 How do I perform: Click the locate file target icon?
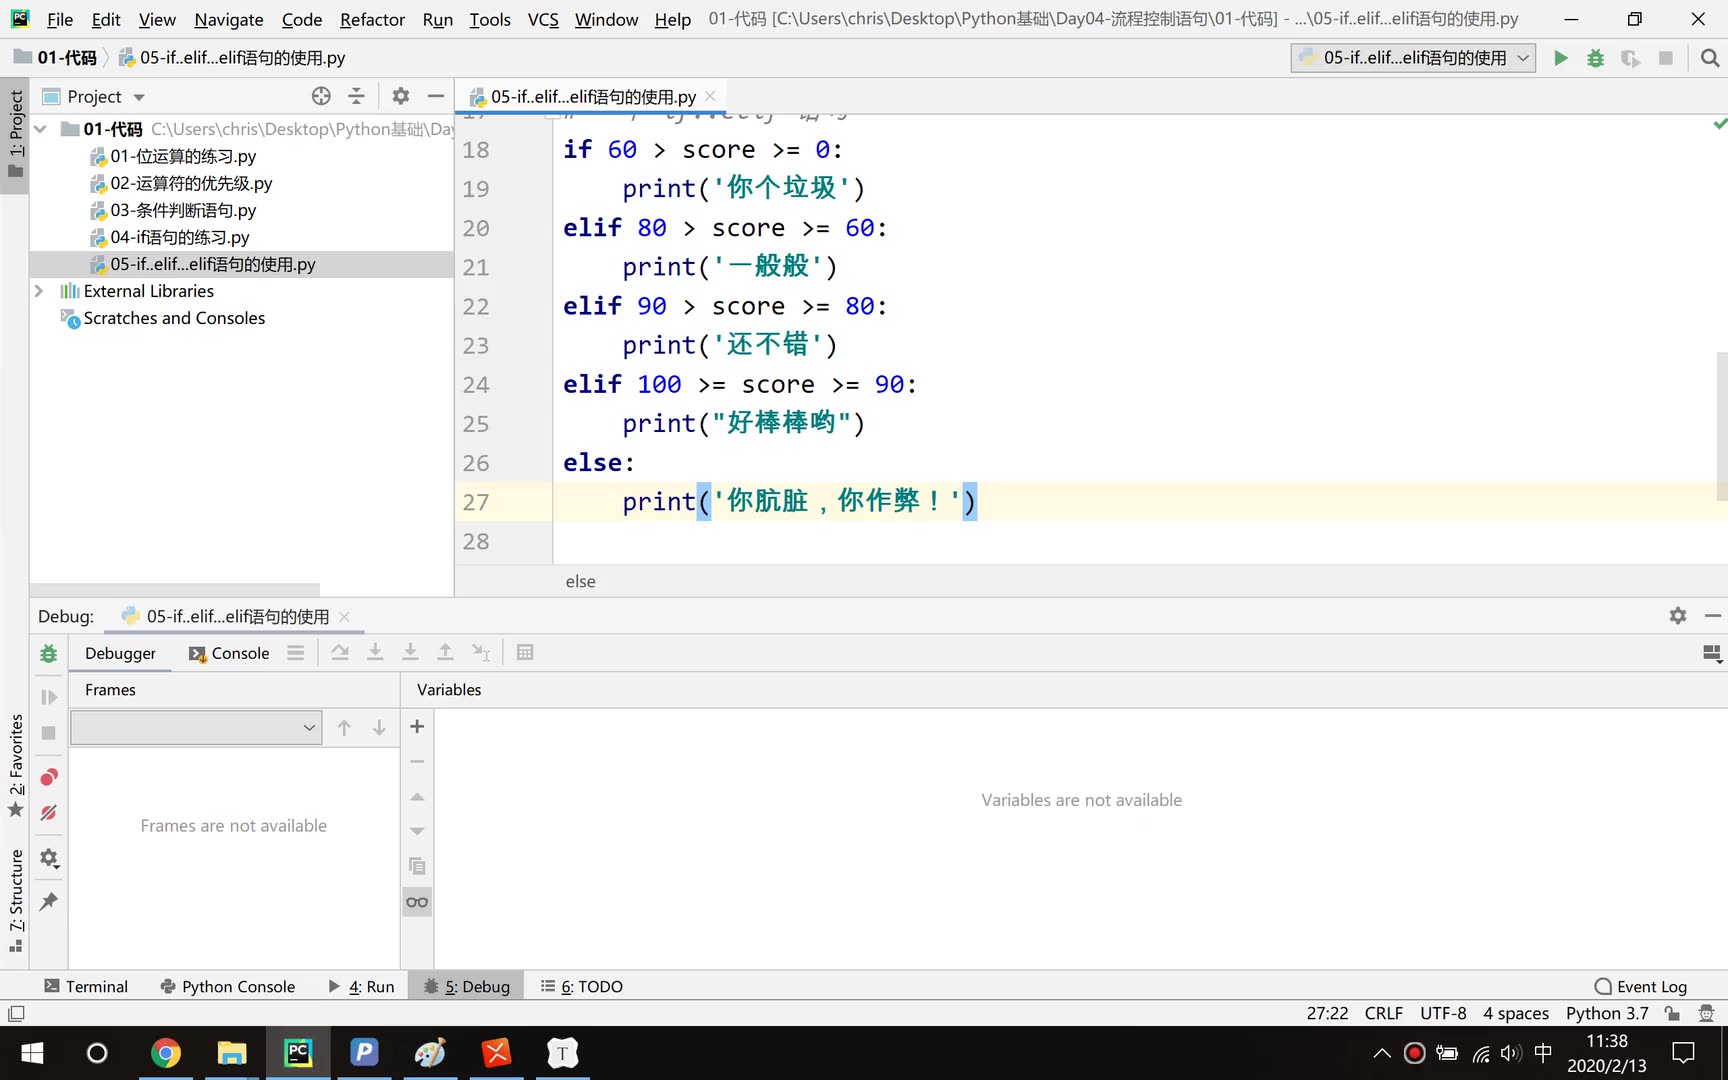[x=321, y=96]
